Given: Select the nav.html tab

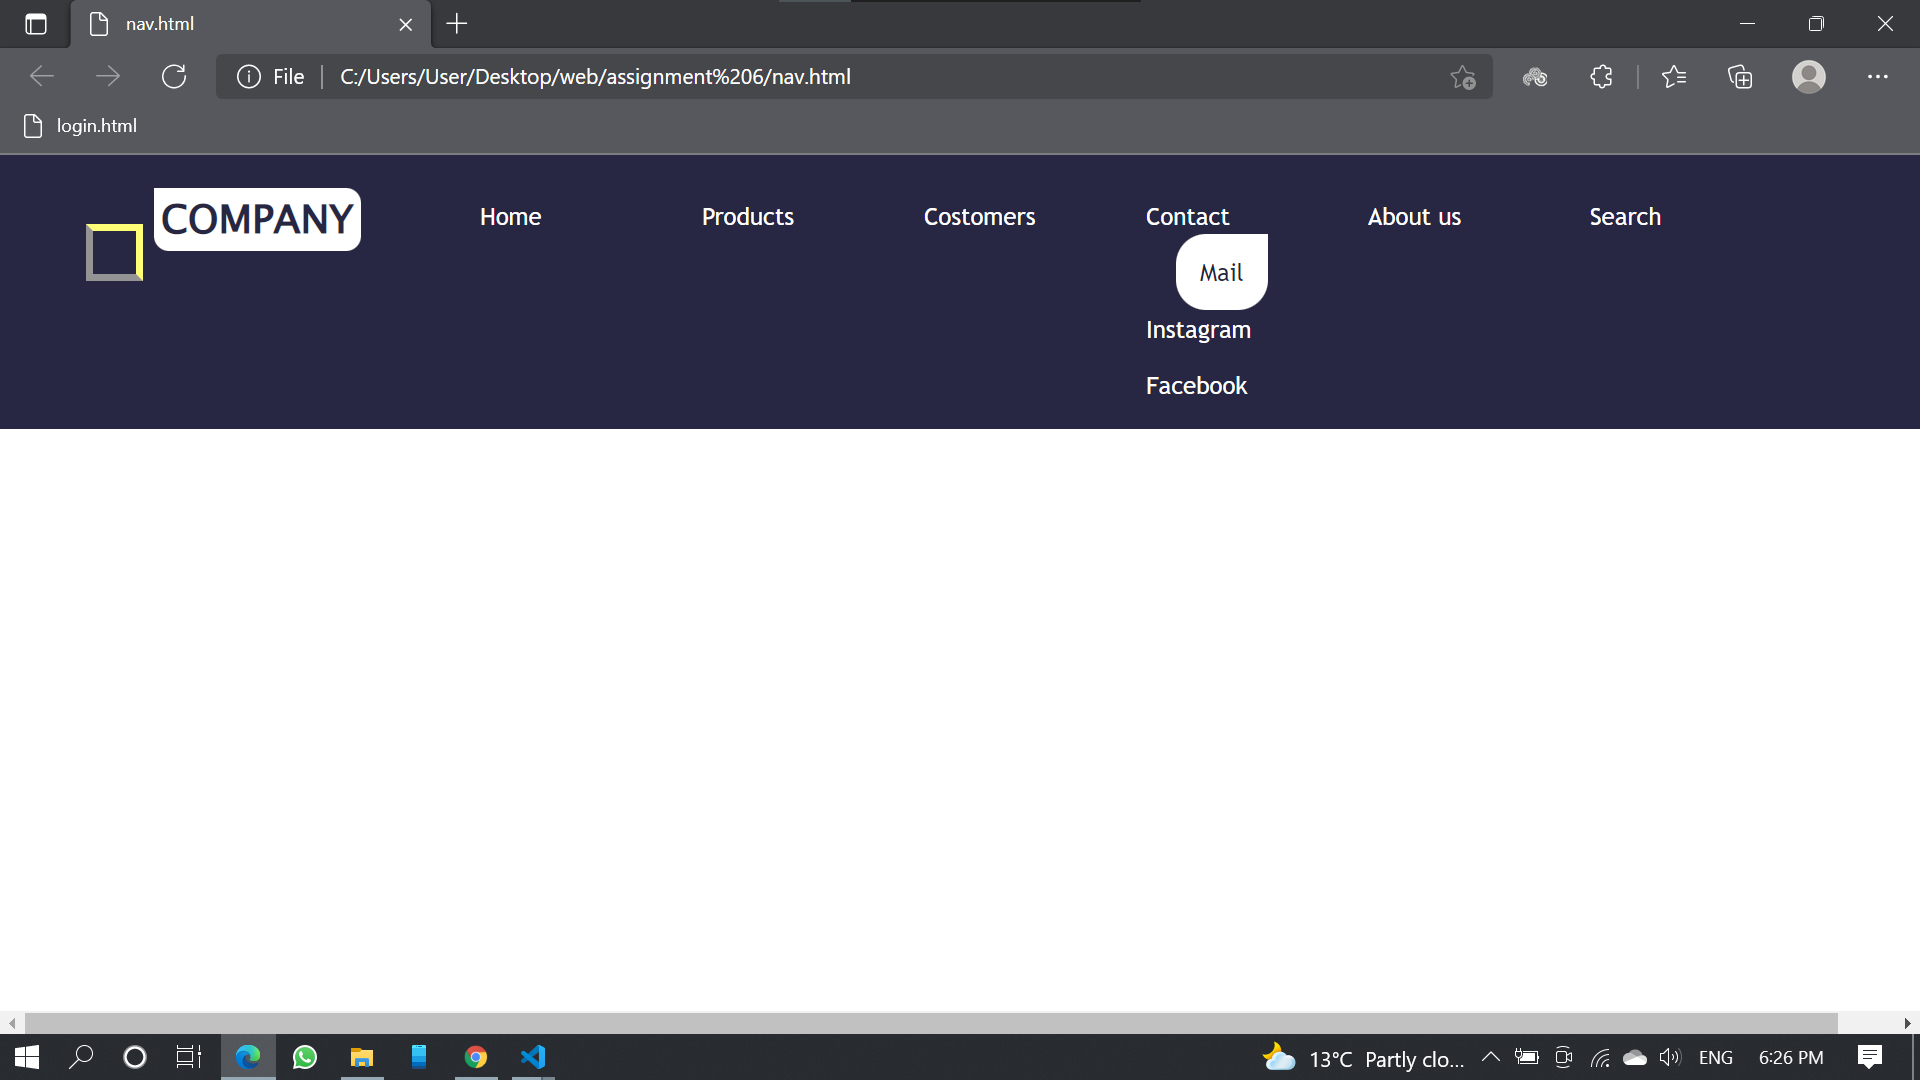Looking at the screenshot, I should pyautogui.click(x=250, y=24).
